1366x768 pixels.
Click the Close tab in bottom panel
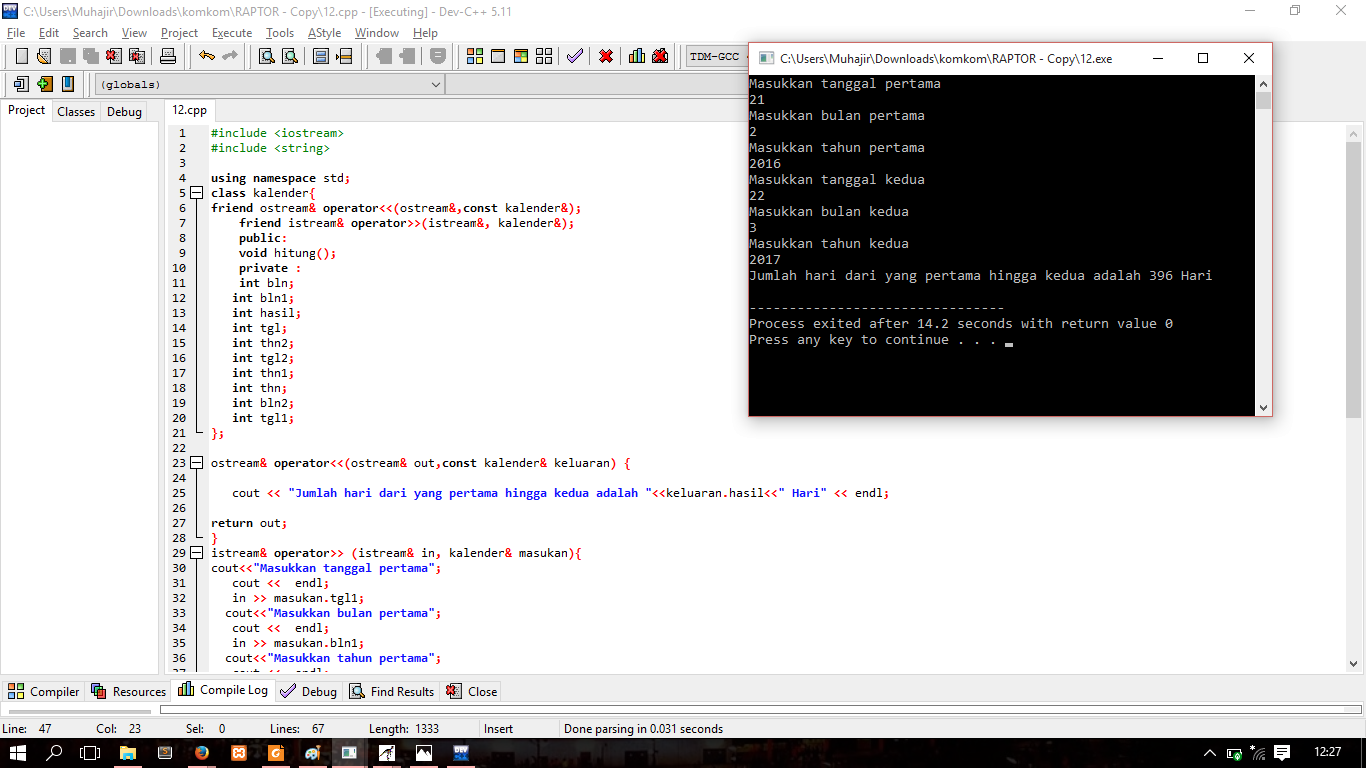[x=472, y=691]
